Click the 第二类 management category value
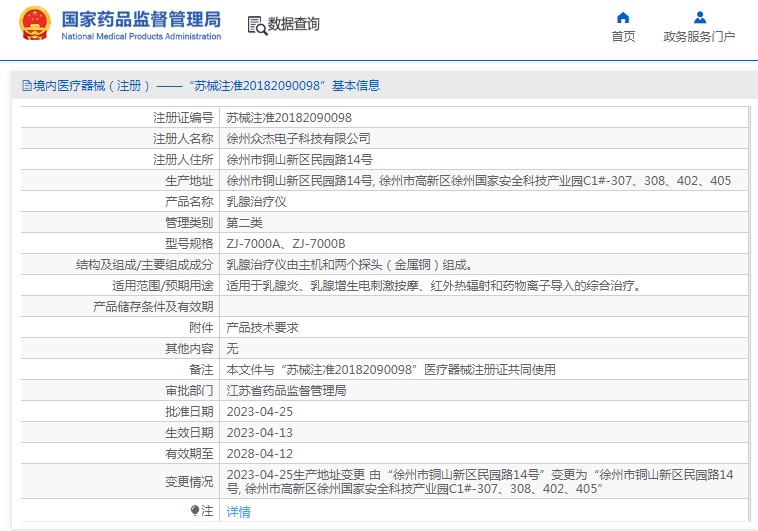The height and width of the screenshot is (531, 758). coord(244,223)
